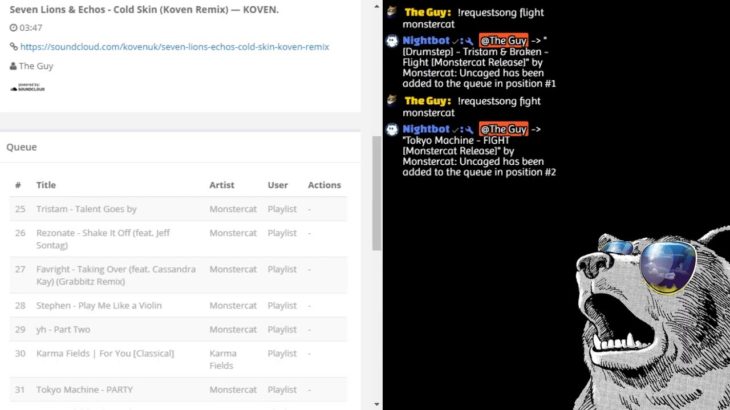Click The Guy's avatar badge on the flight message

(x=392, y=12)
